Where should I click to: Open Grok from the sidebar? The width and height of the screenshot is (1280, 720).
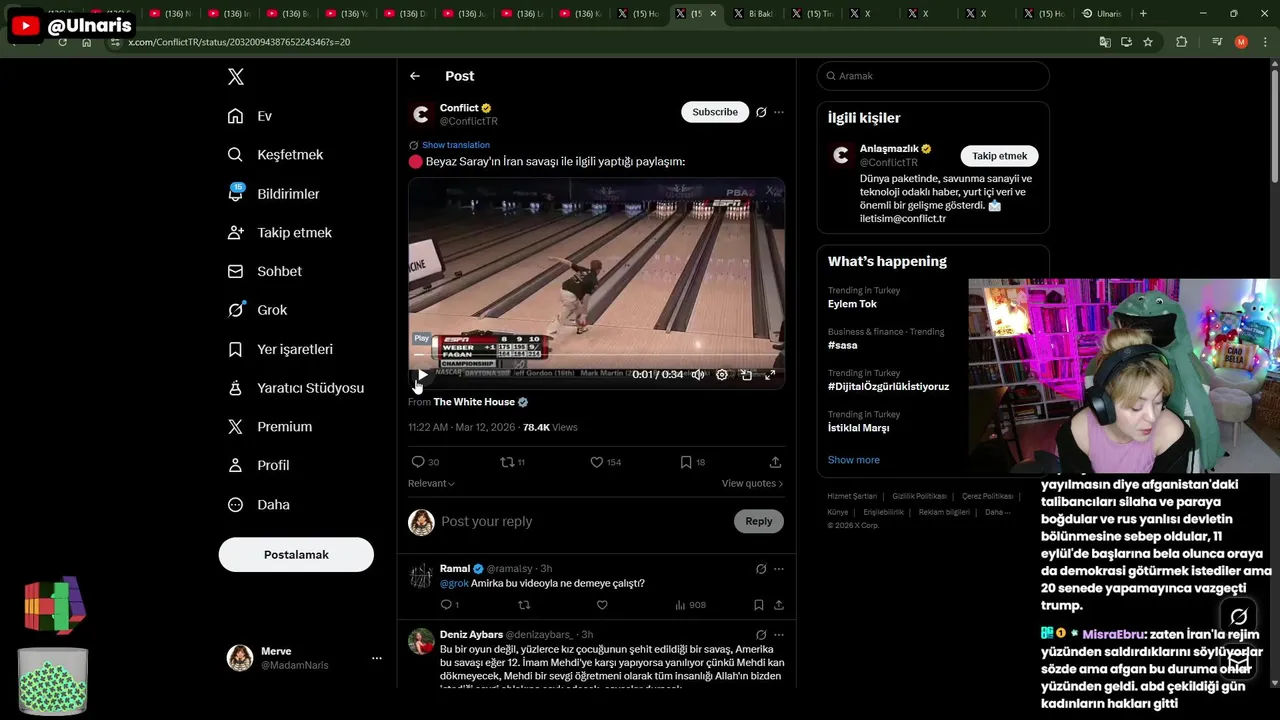[257, 310]
